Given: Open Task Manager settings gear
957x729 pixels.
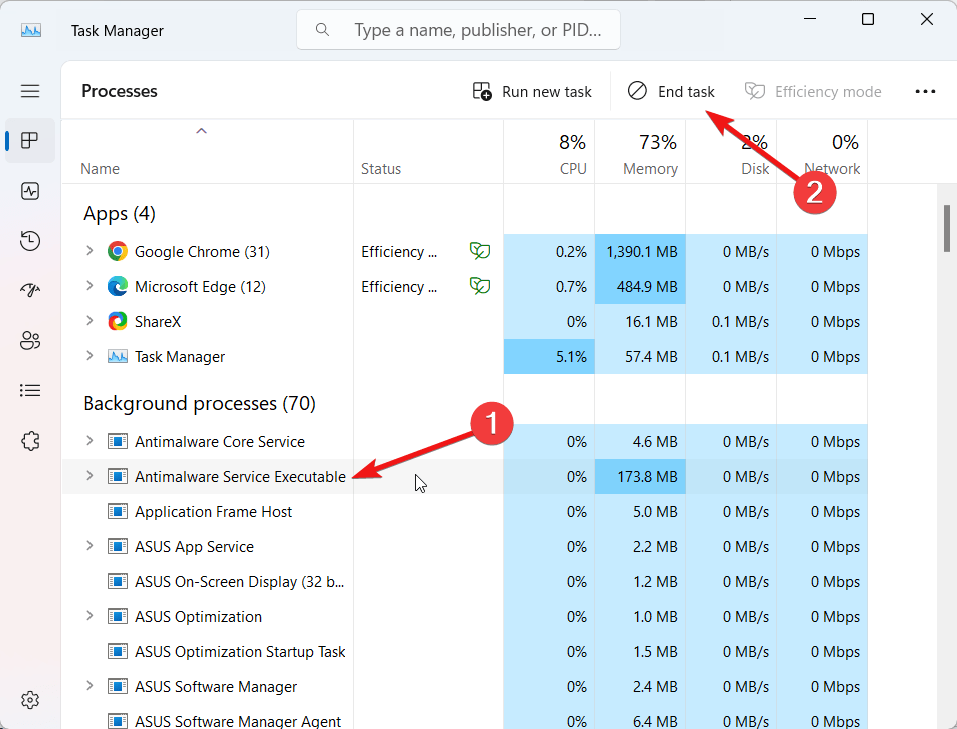Looking at the screenshot, I should (30, 700).
